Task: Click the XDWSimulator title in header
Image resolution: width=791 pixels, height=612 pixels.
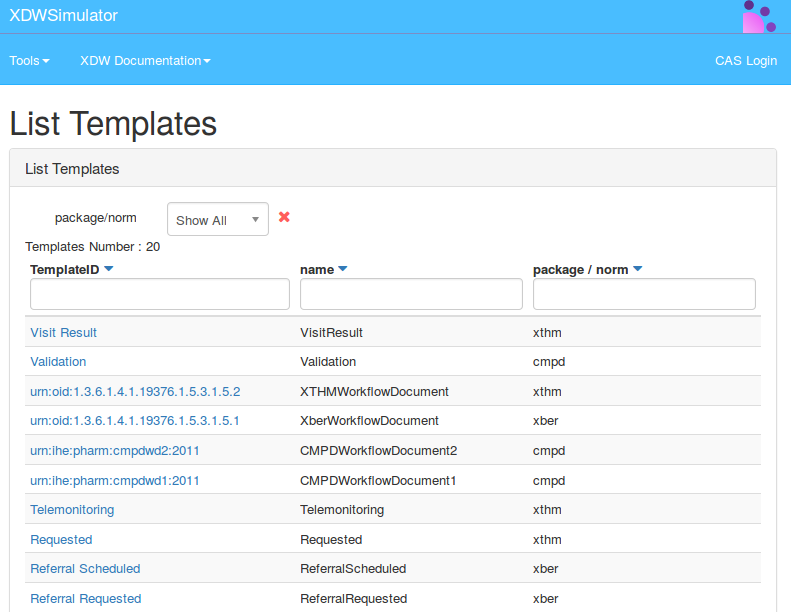Action: 63,16
